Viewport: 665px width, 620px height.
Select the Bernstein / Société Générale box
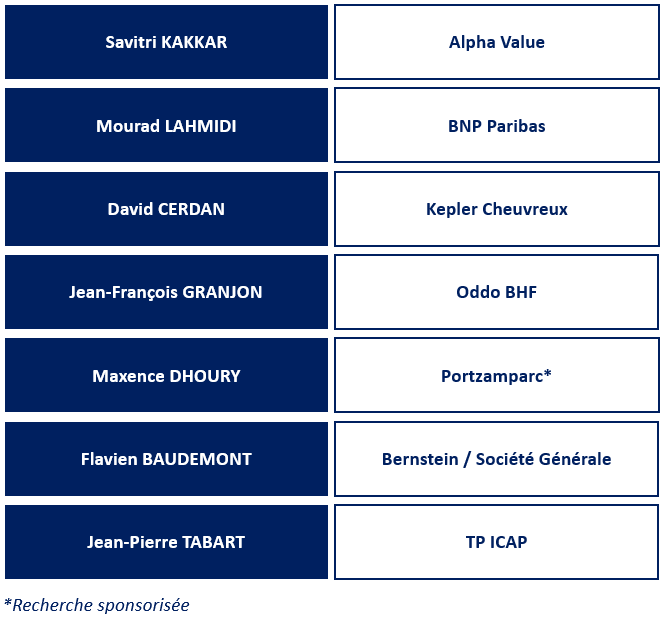(x=497, y=458)
